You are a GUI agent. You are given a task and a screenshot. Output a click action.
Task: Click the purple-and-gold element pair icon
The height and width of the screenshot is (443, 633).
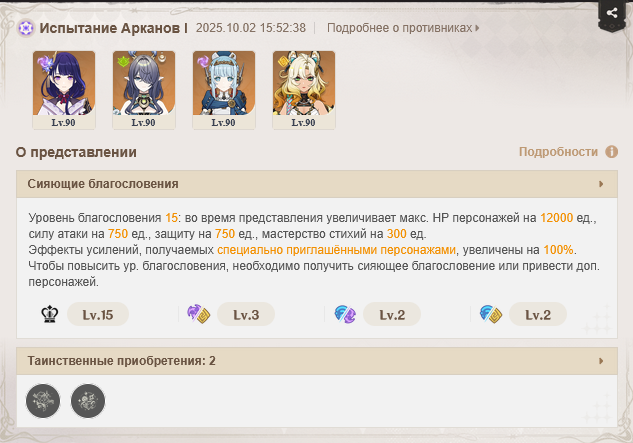click(x=198, y=314)
